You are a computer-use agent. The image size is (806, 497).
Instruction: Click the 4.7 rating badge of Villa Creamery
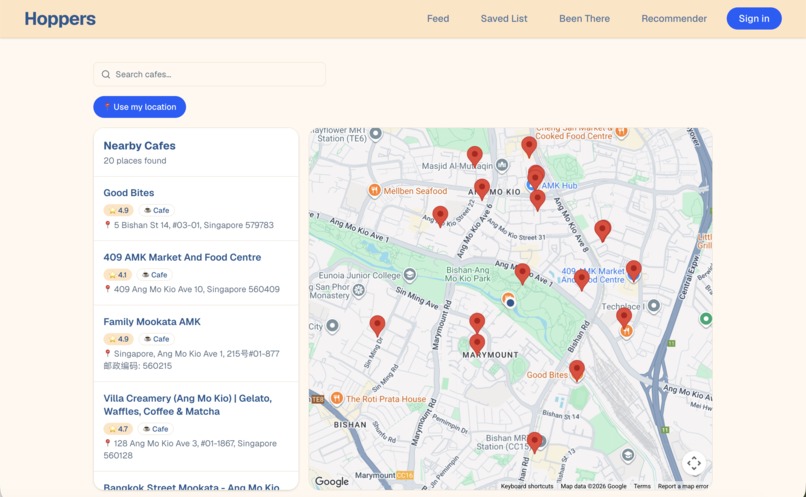coord(118,429)
